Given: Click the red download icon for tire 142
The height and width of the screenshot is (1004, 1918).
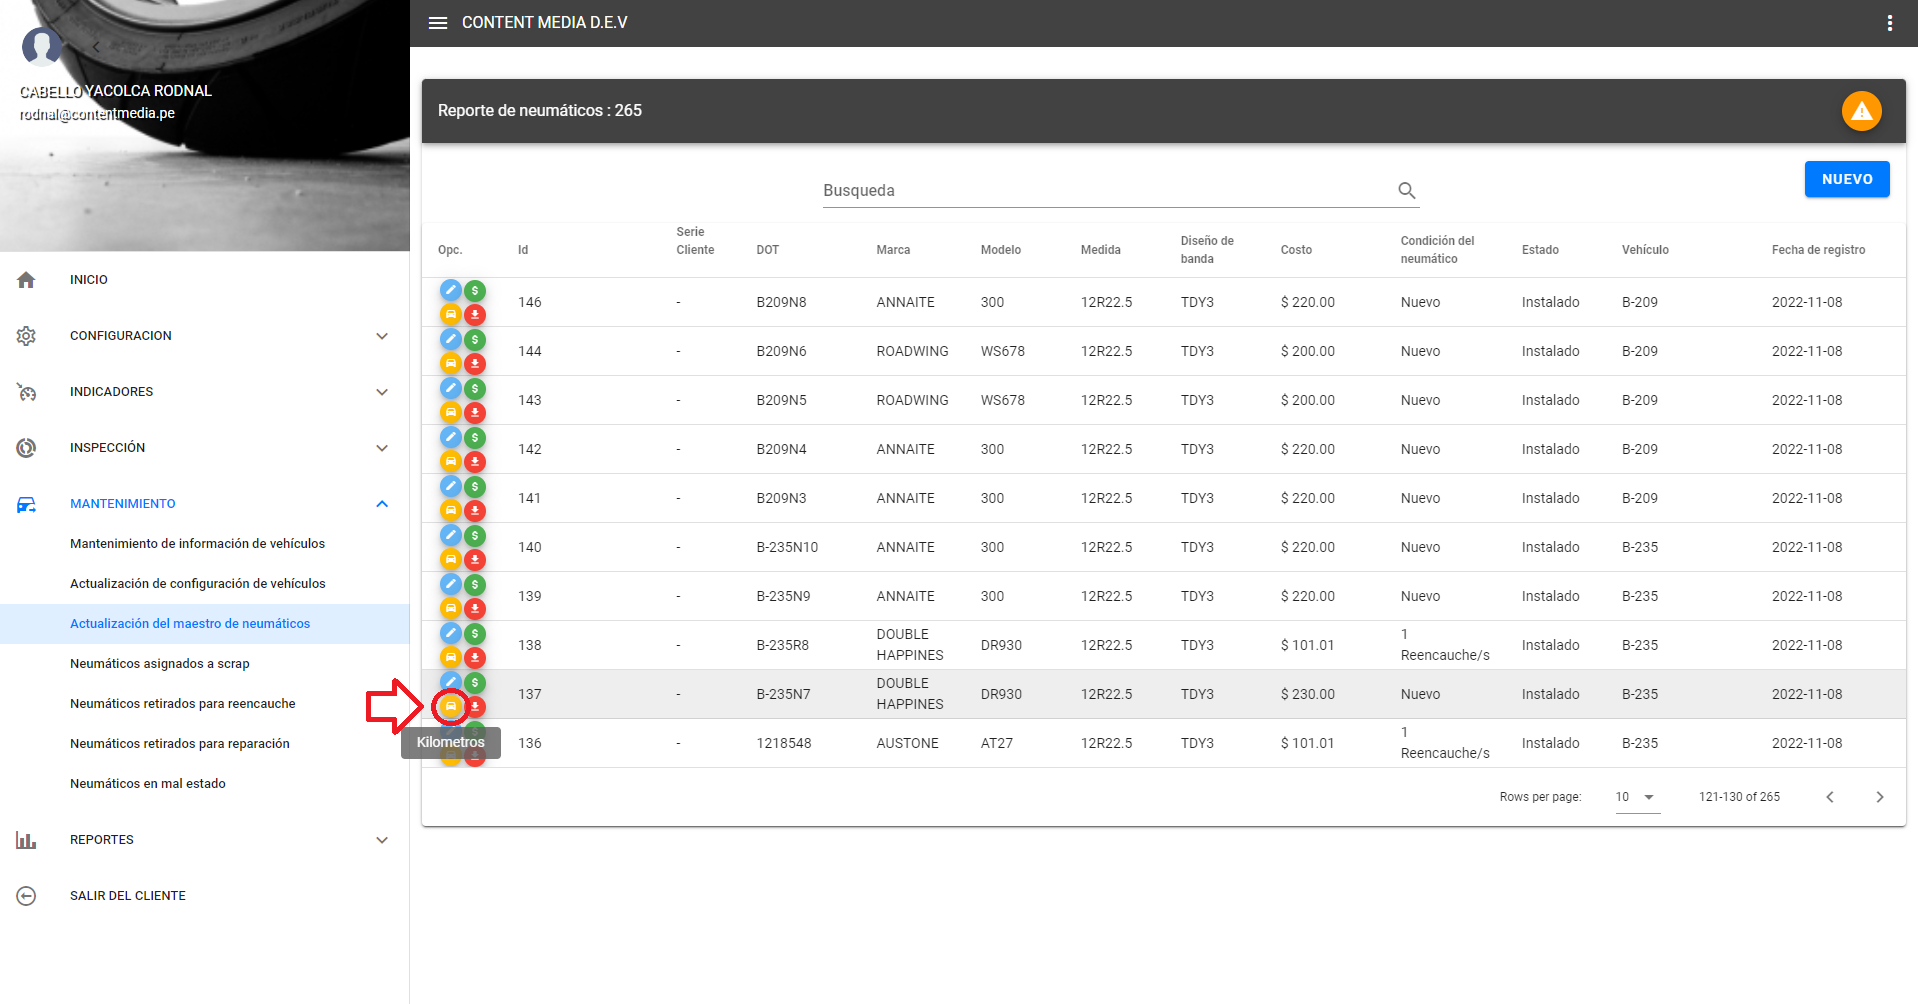Looking at the screenshot, I should coord(475,462).
